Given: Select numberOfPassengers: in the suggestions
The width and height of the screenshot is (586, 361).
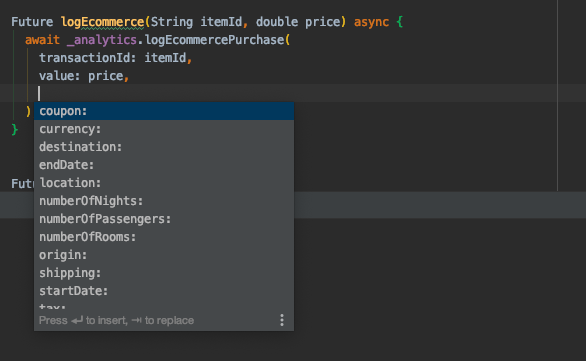Looking at the screenshot, I should 164,219.
